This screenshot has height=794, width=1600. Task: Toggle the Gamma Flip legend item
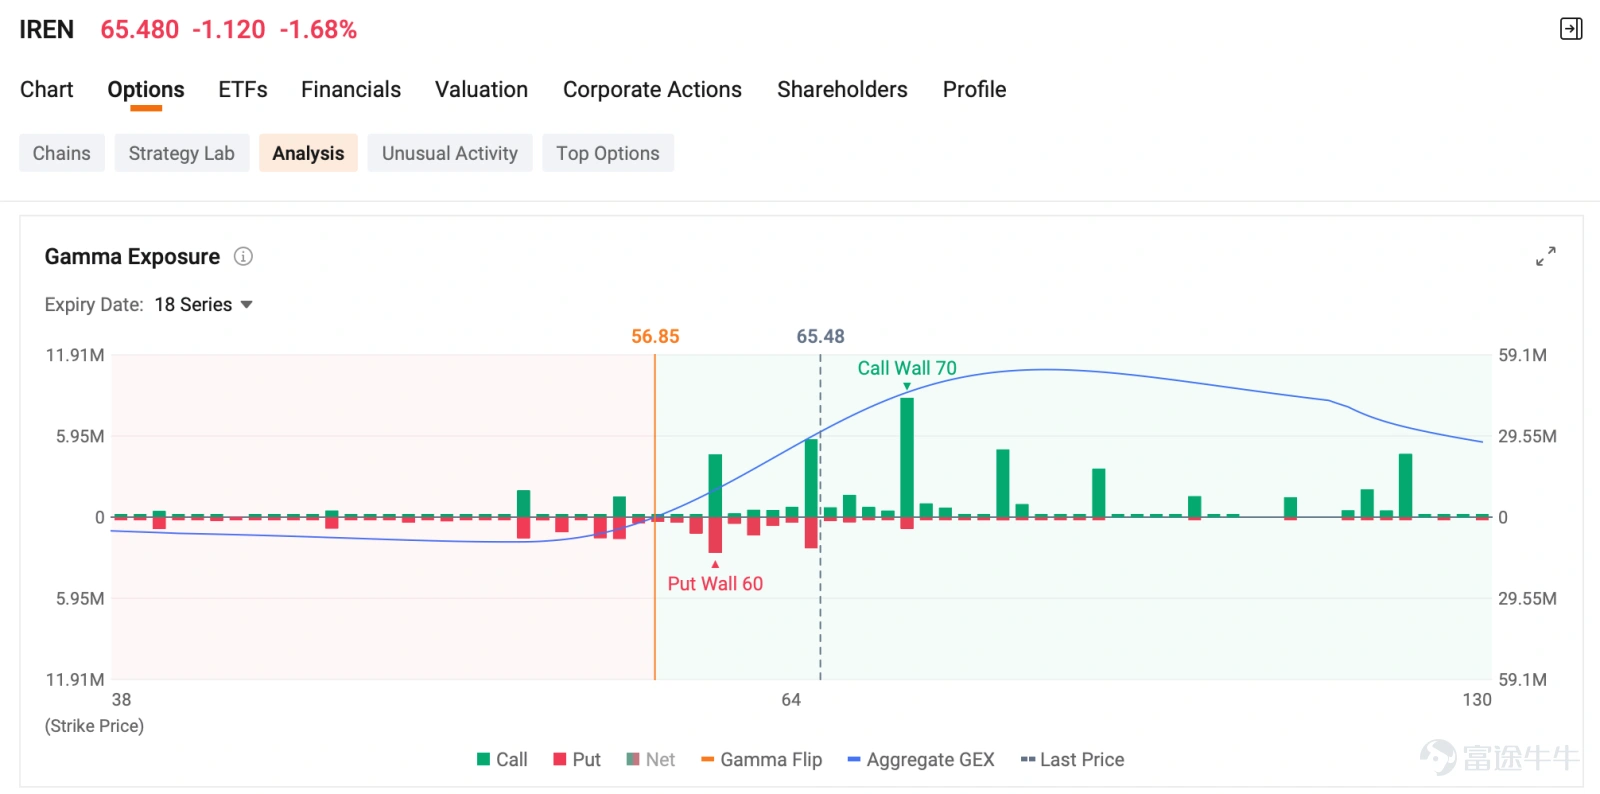(761, 760)
